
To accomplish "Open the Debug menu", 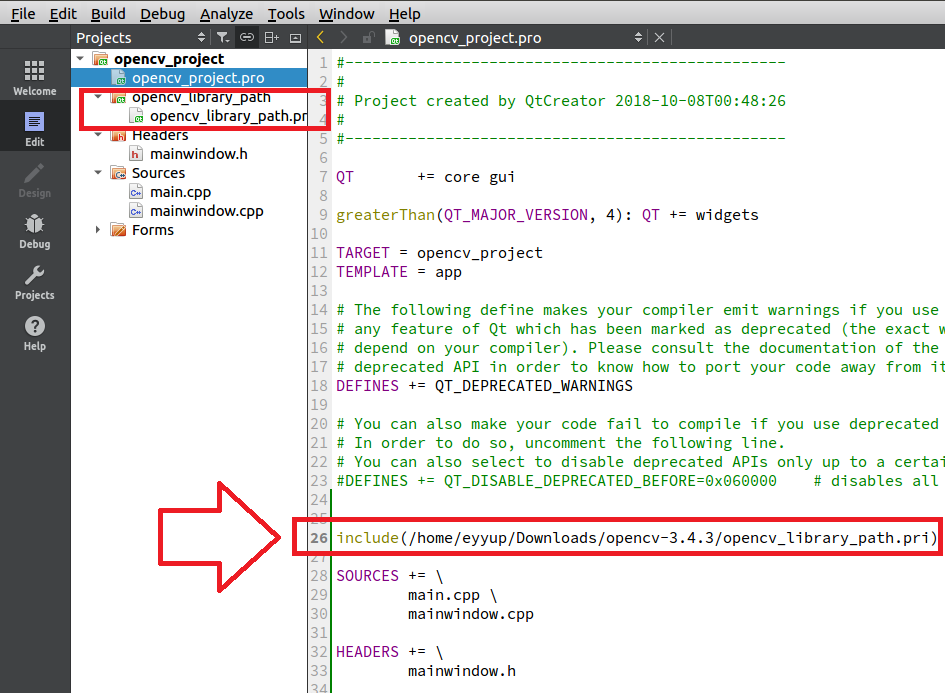I will click(162, 13).
